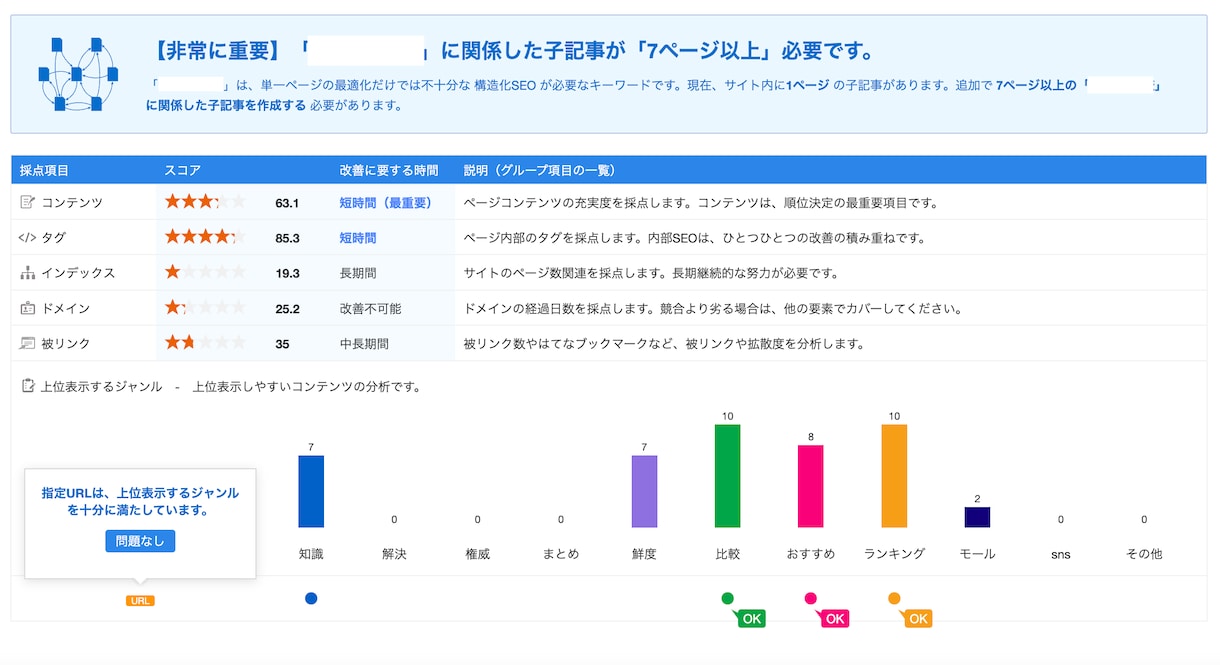The image size is (1220, 665).
Task: Click the ドメイン star rating
Action: pos(205,308)
